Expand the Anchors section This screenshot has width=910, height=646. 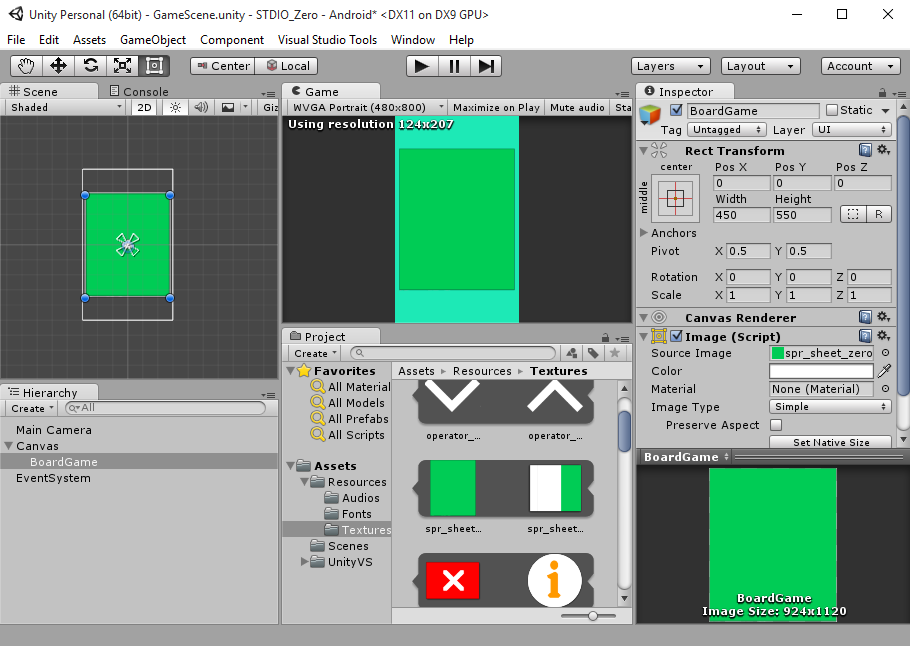click(644, 233)
